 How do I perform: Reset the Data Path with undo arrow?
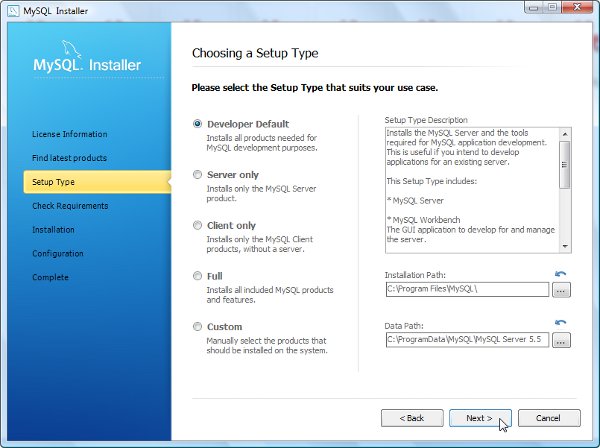(561, 323)
